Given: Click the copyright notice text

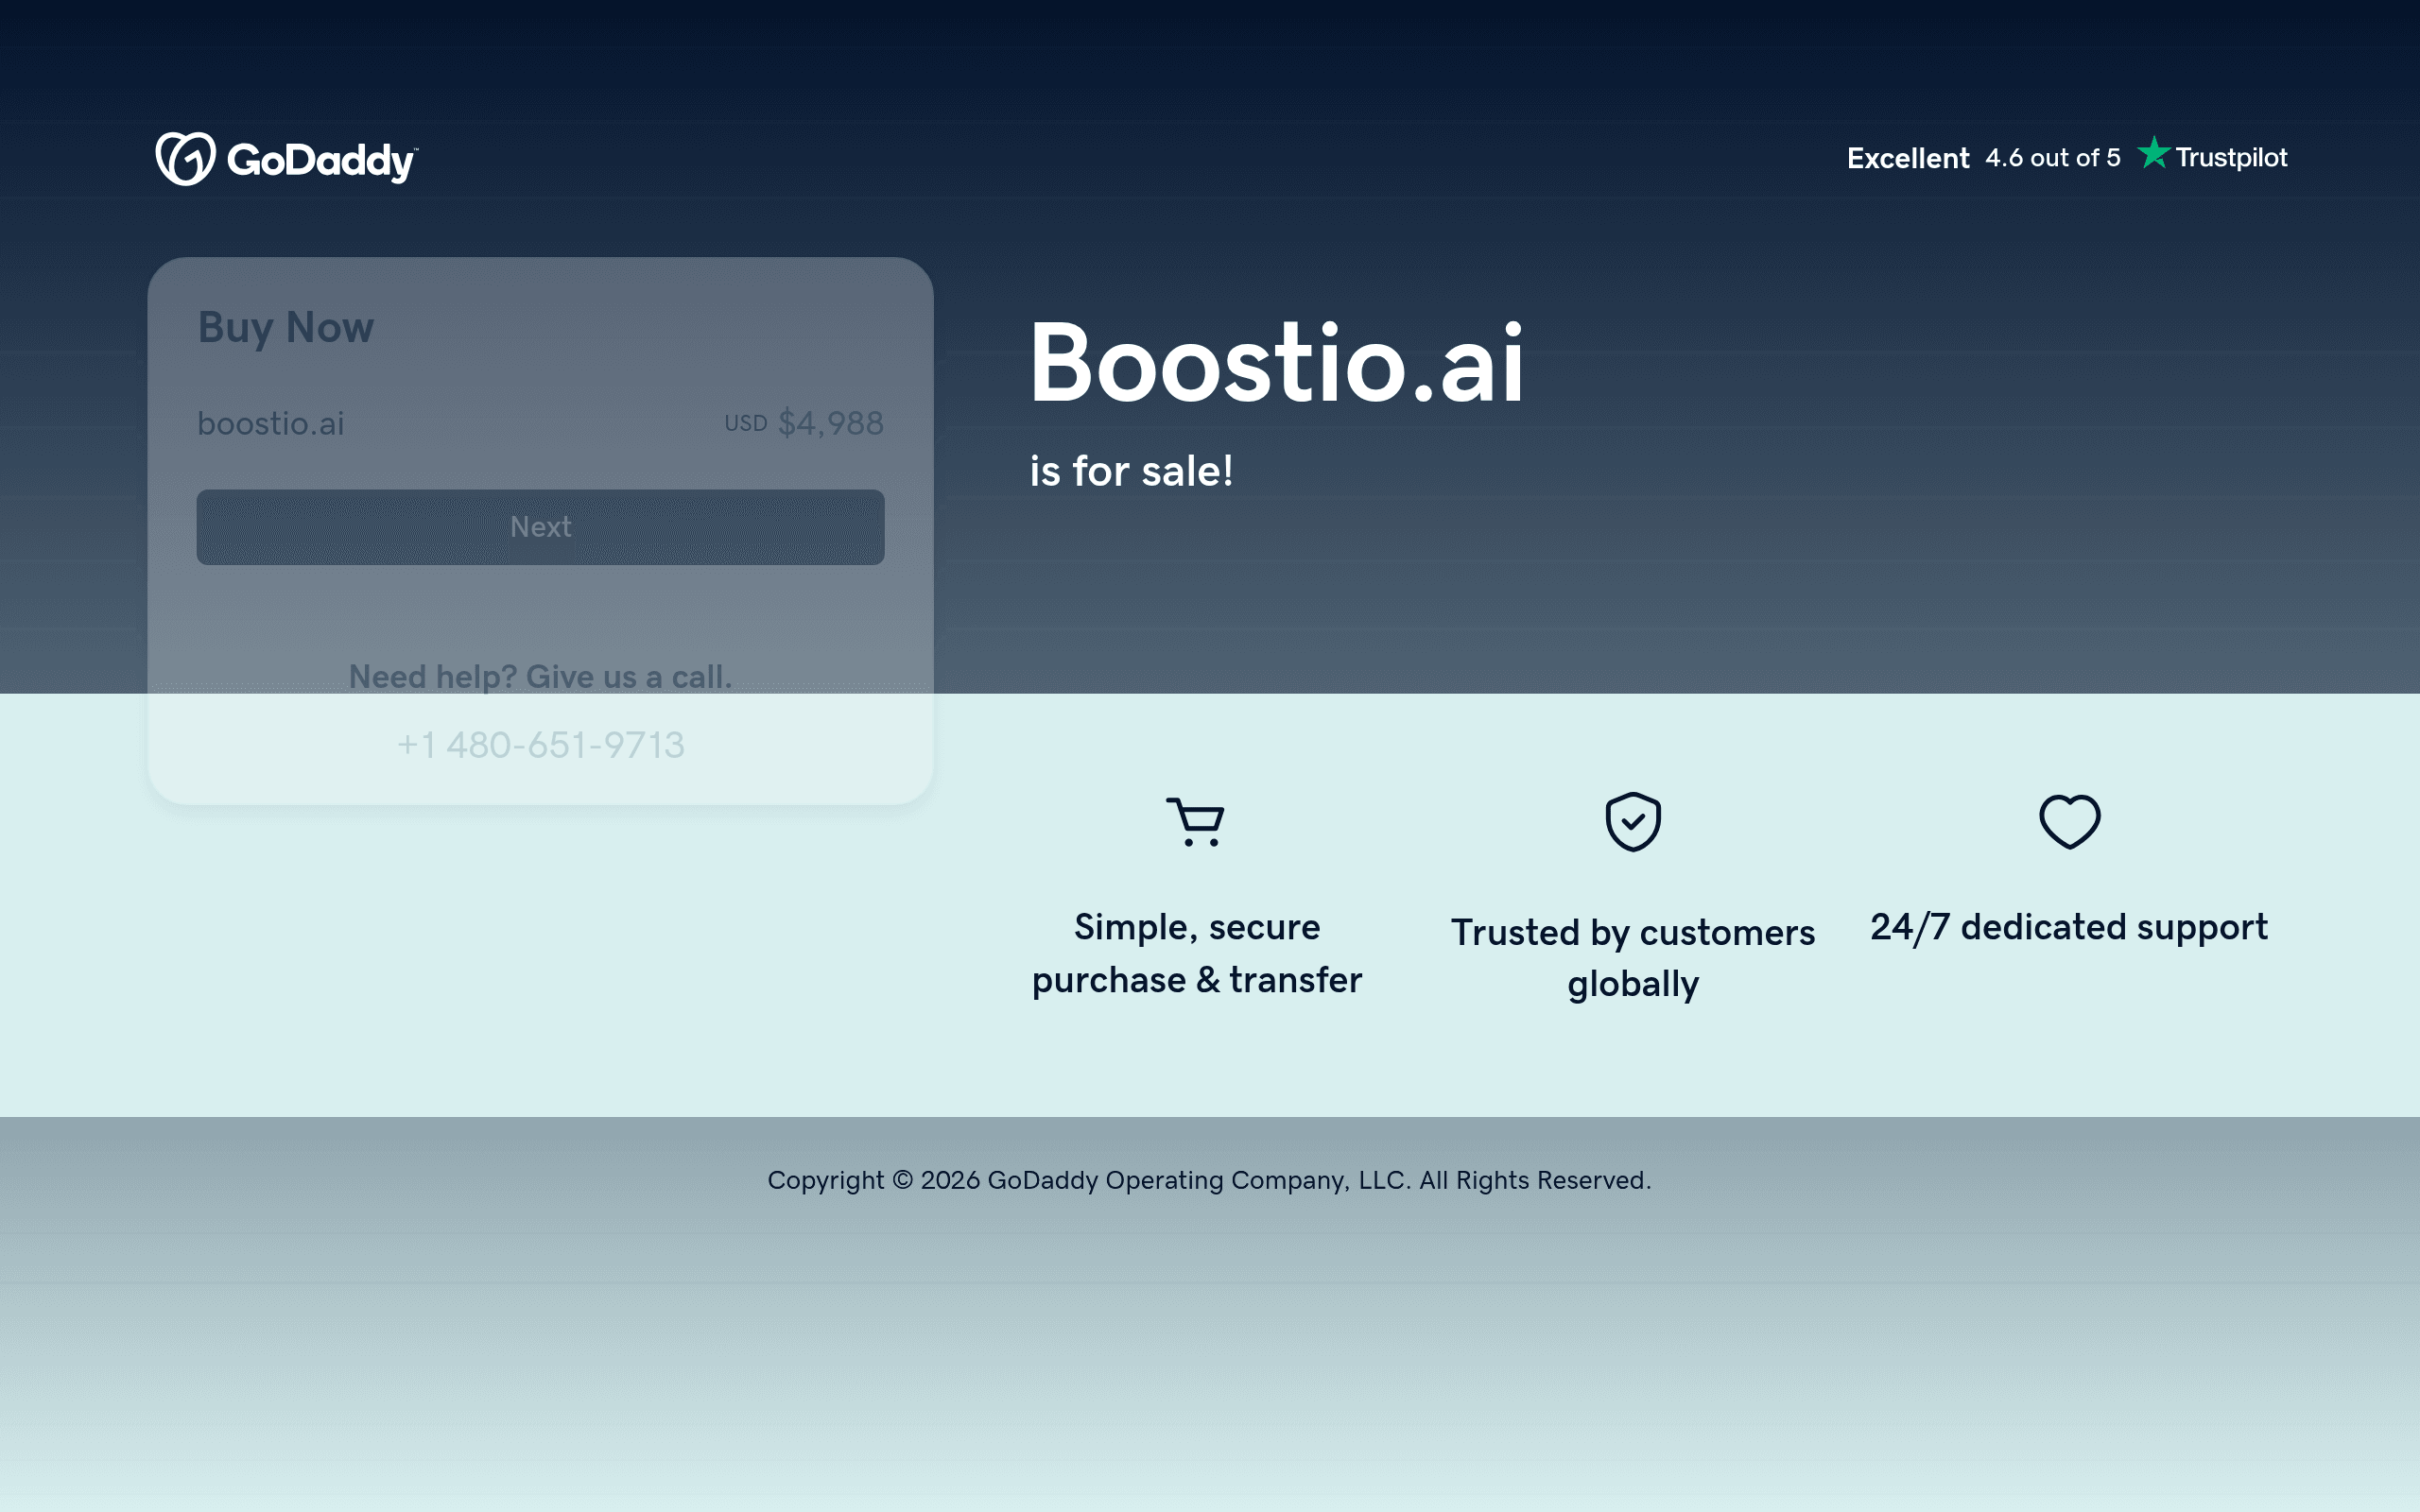Looking at the screenshot, I should click(x=1209, y=1180).
